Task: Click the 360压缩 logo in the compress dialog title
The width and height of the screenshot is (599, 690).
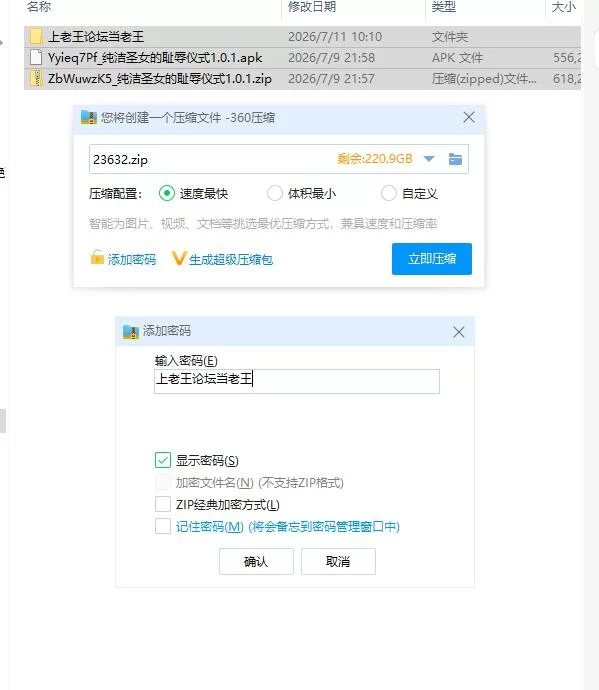Action: tap(88, 117)
